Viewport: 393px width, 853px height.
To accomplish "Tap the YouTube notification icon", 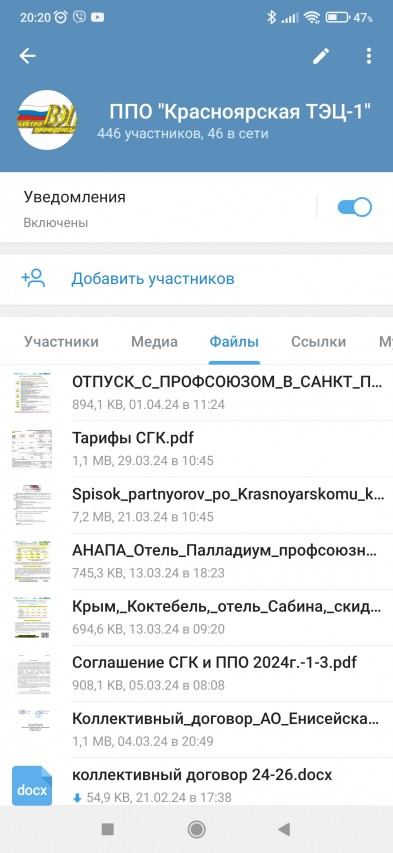I will click(x=98, y=17).
